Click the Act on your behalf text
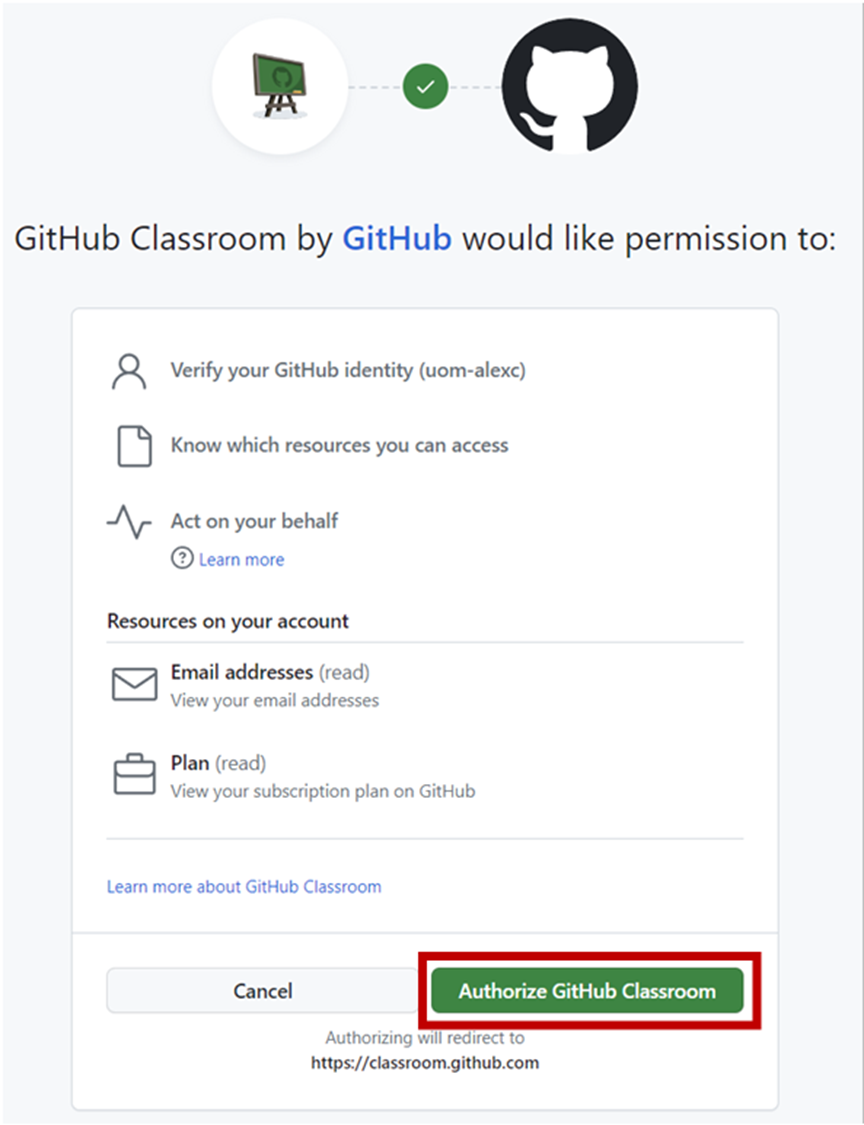Image resolution: width=864 pixels, height=1125 pixels. [254, 521]
